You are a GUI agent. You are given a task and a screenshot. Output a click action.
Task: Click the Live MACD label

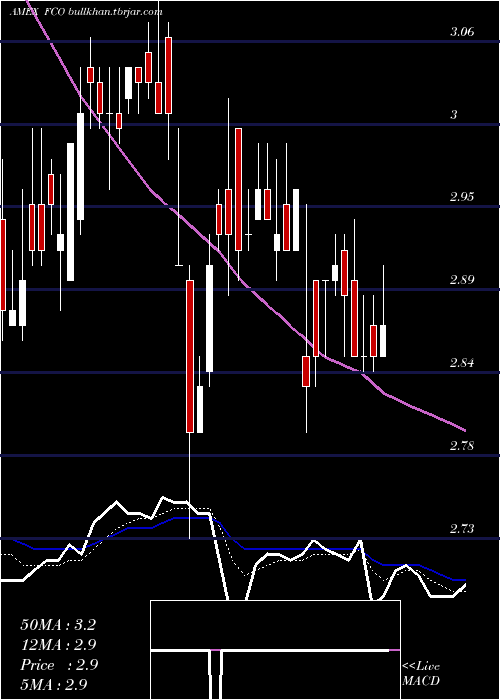(421, 674)
